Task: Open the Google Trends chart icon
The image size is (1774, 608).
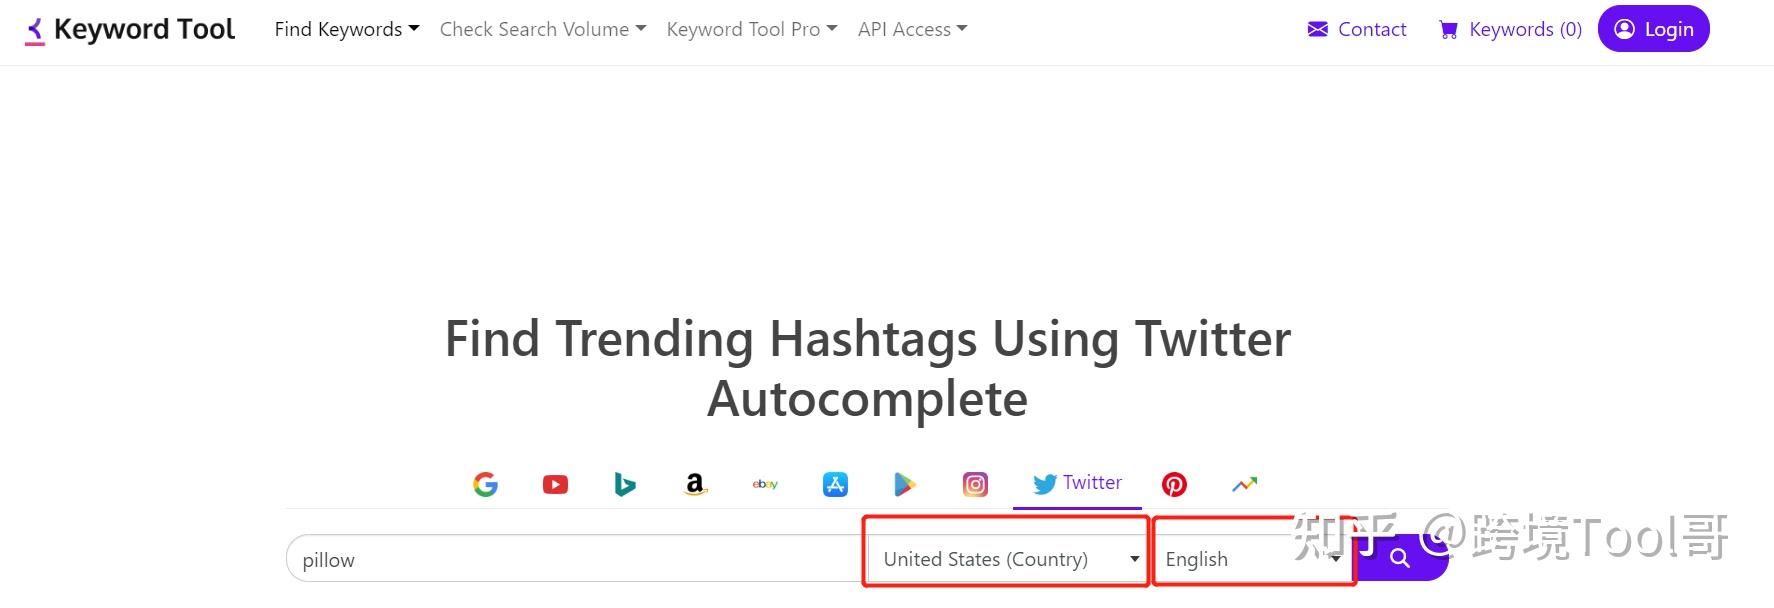Action: pos(1244,485)
